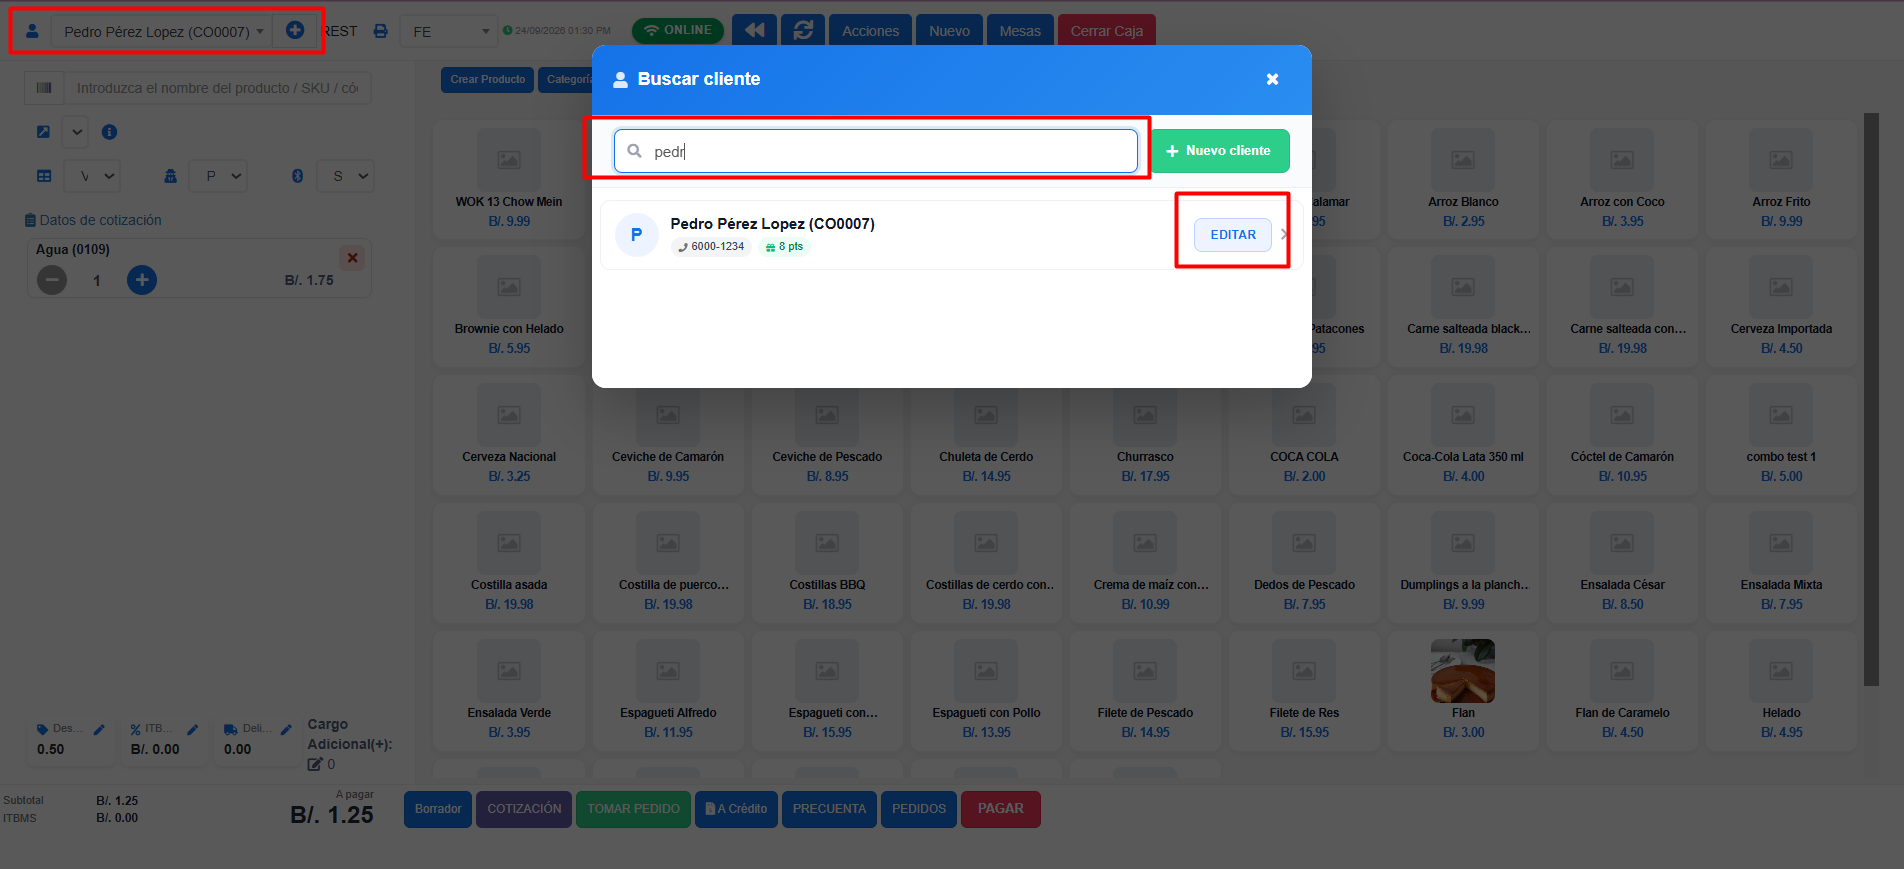
Task: Click the Nuevo menu button
Action: (x=949, y=30)
